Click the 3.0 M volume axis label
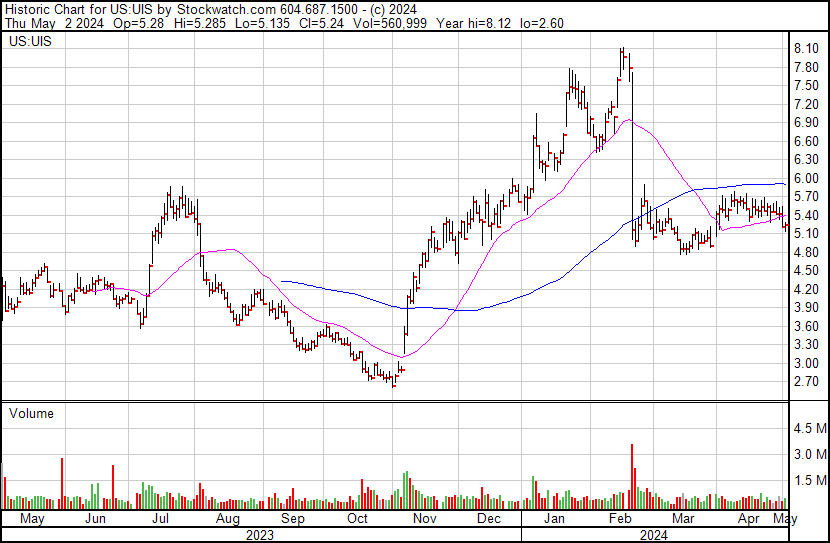This screenshot has width=830, height=543. (x=809, y=455)
